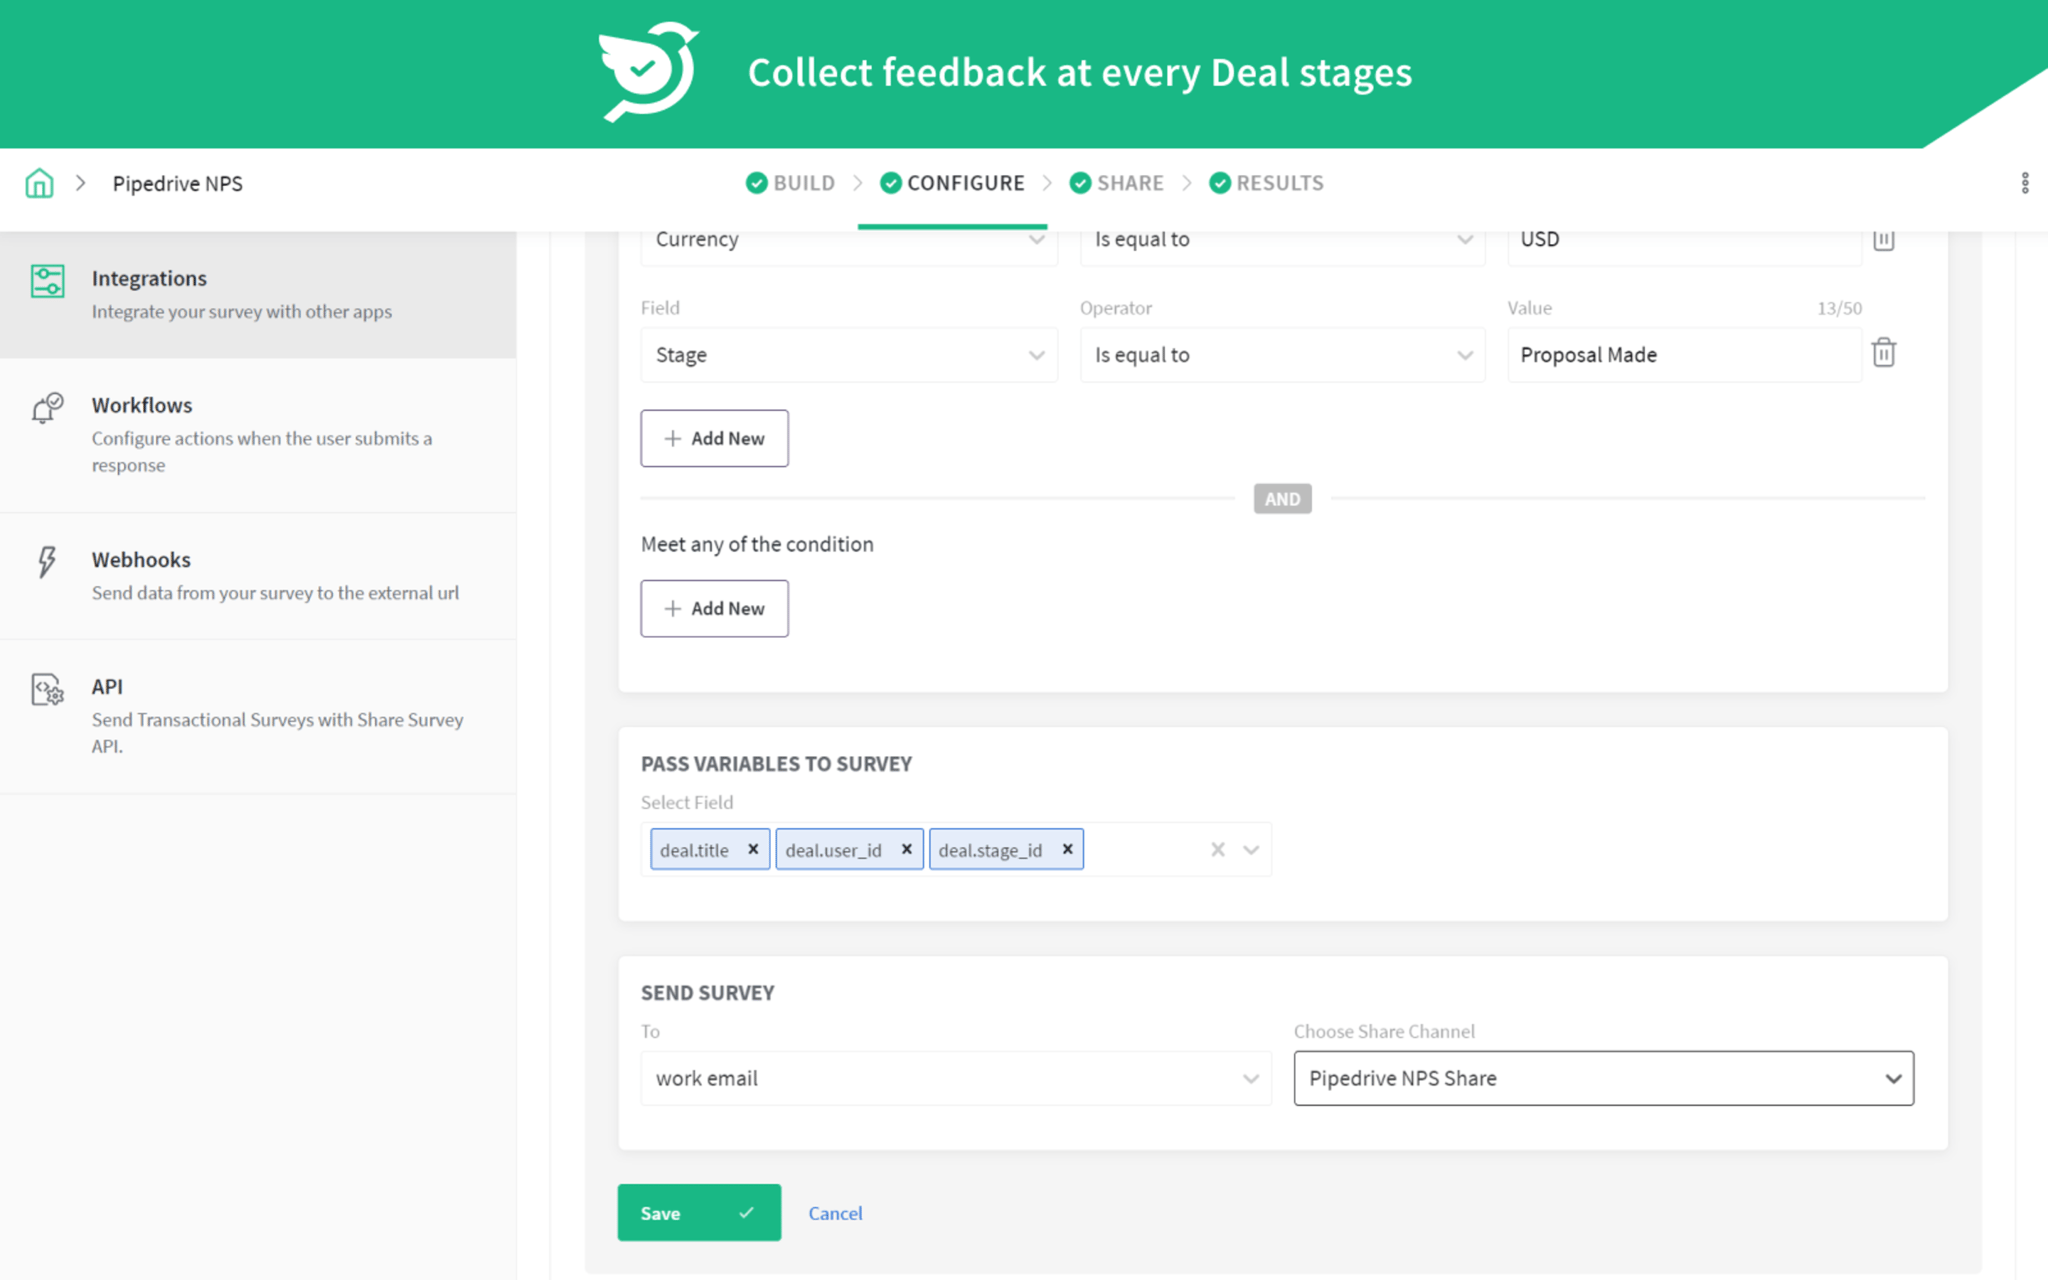This screenshot has height=1280, width=2048.
Task: Select the API sidebar icon
Action: [47, 689]
